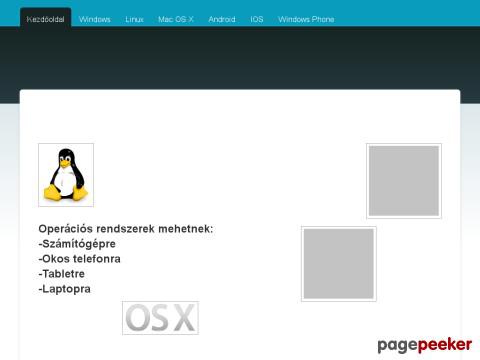This screenshot has height=360, width=480.
Task: Click the word 'page' in gray logo
Action: (x=397, y=346)
